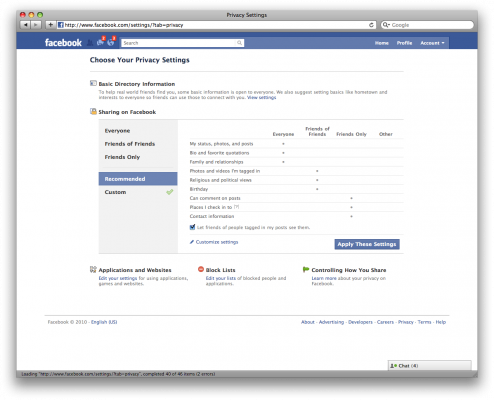Open the Customize settings link
Image resolution: width=494 pixels, height=400 pixels.
217,242
